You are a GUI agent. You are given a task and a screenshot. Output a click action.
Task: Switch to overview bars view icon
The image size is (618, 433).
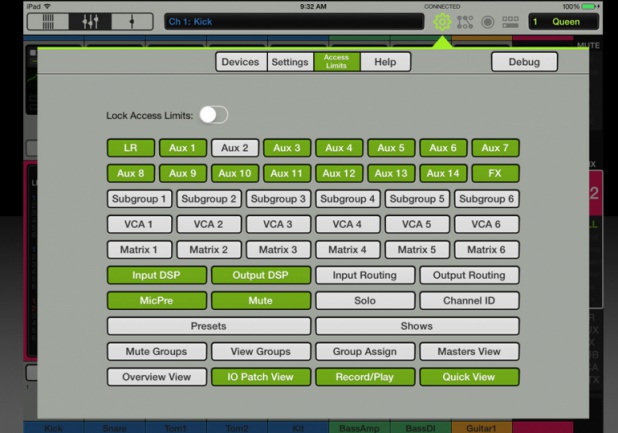[x=48, y=22]
